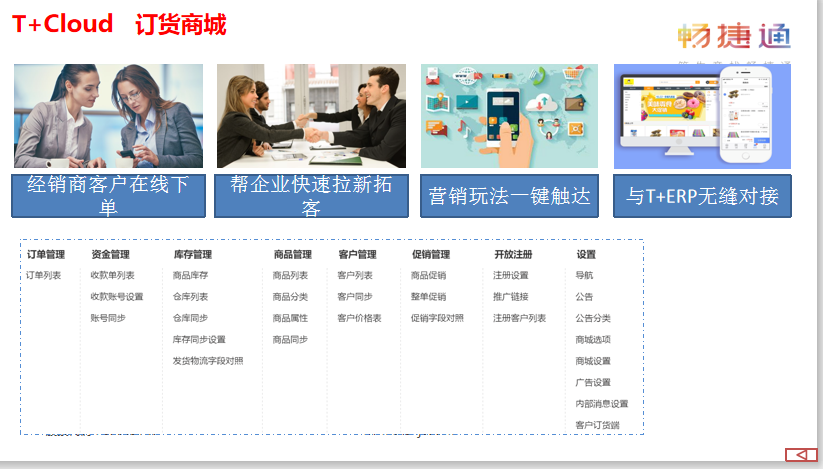Viewport: 823px width, 469px height.
Task: Open 注册设置 link
Action: (x=511, y=275)
